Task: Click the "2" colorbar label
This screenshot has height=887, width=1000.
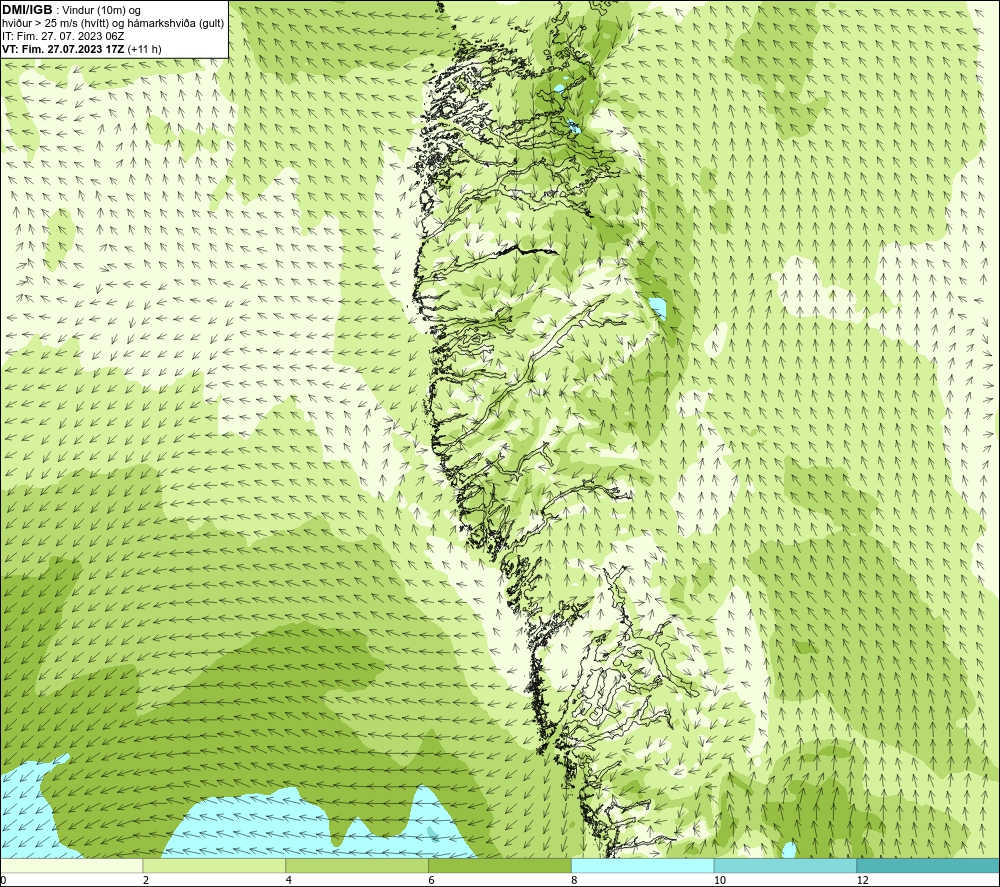Action: 146,880
